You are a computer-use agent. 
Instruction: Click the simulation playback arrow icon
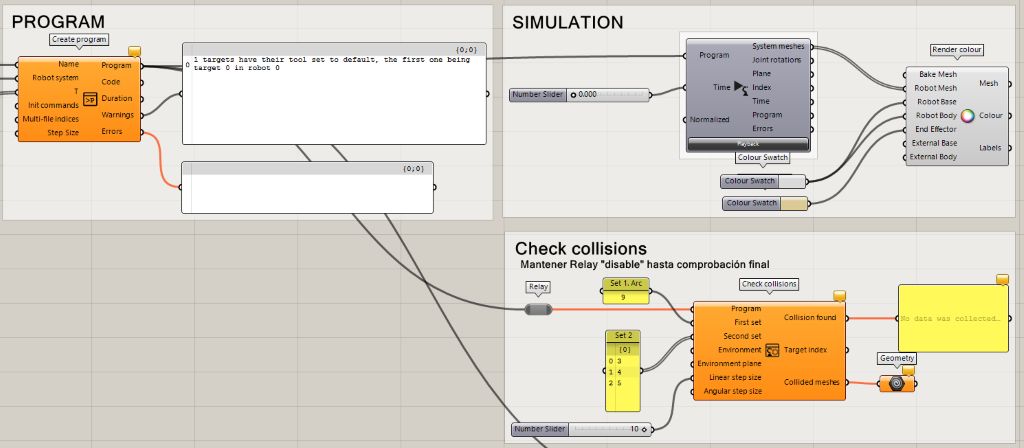coord(740,88)
